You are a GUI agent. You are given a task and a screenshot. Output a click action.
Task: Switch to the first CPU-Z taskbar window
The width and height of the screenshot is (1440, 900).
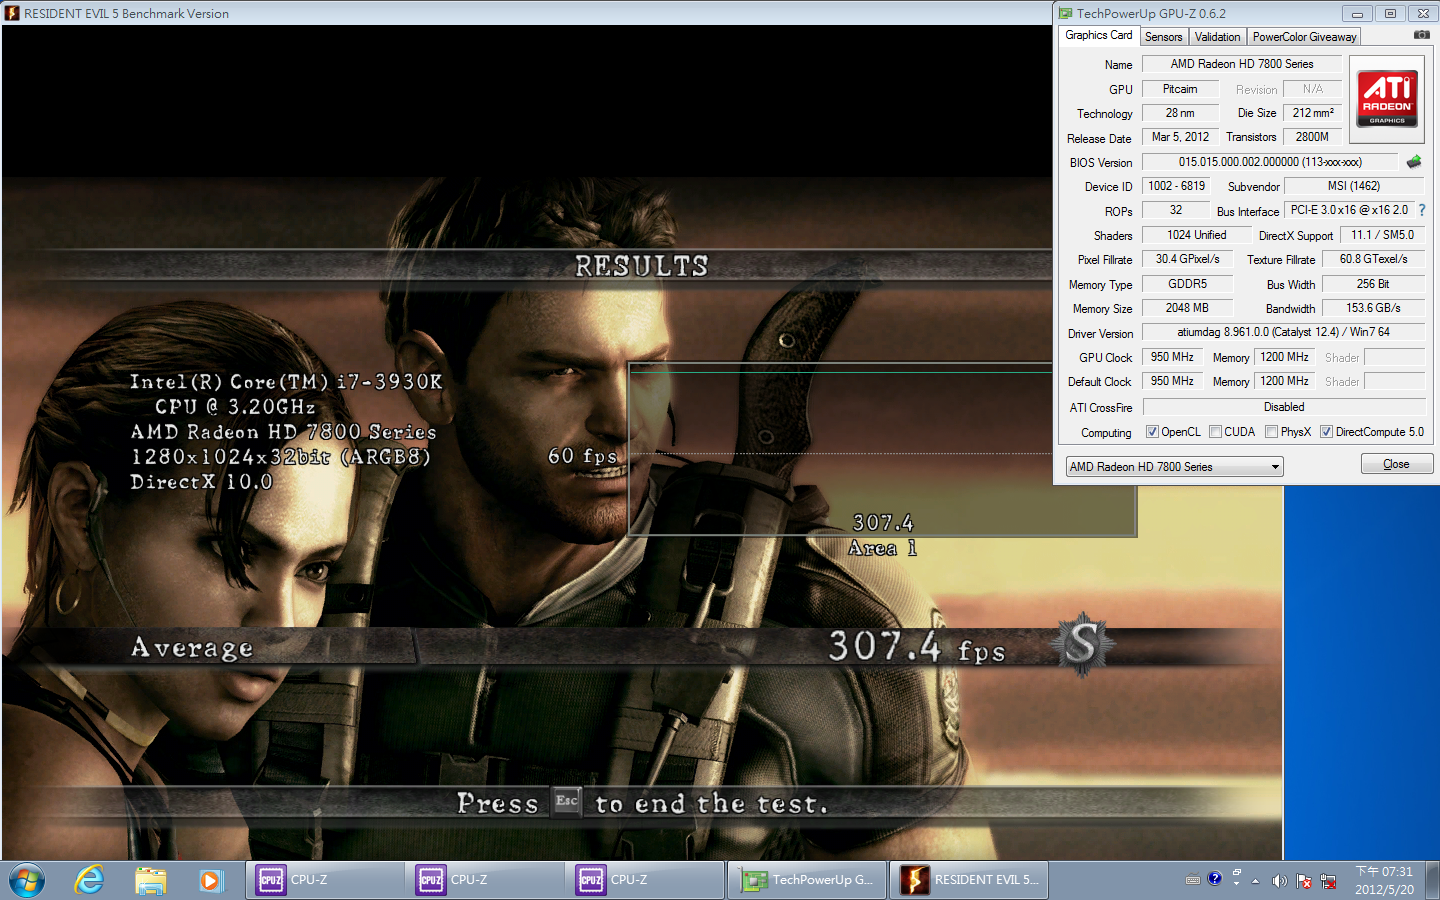pos(325,880)
